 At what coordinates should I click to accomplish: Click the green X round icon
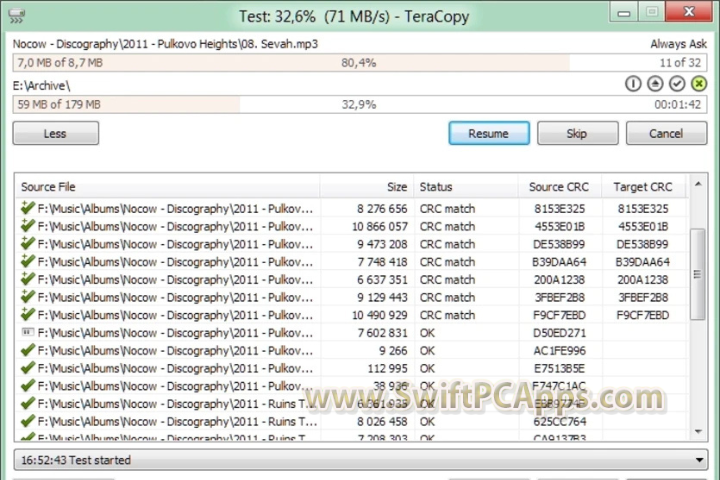699,84
